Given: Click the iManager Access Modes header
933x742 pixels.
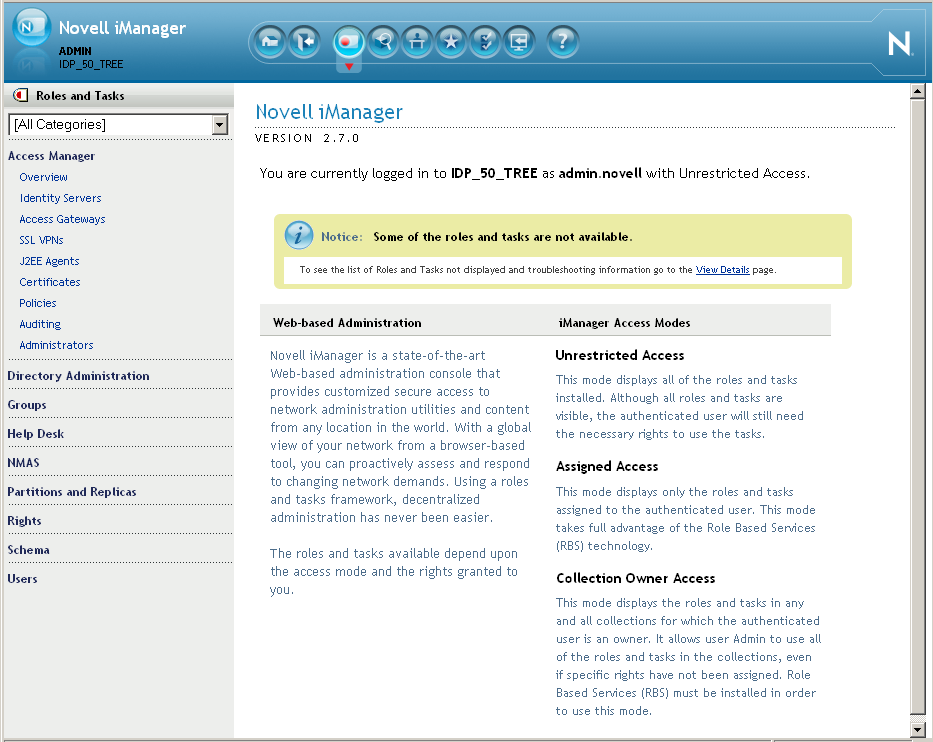Looking at the screenshot, I should click(x=624, y=323).
